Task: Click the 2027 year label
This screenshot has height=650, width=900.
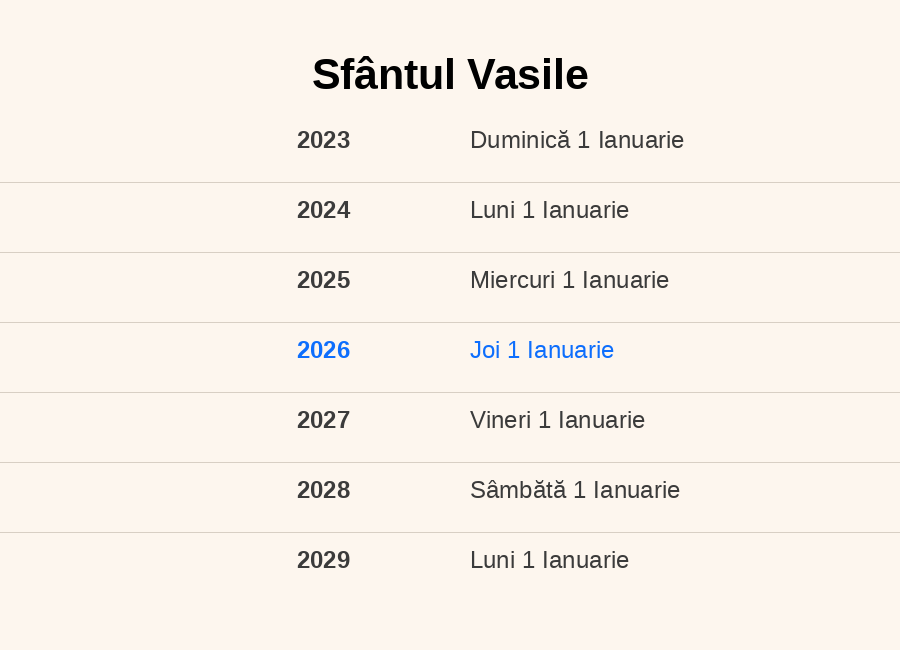Action: 323,420
